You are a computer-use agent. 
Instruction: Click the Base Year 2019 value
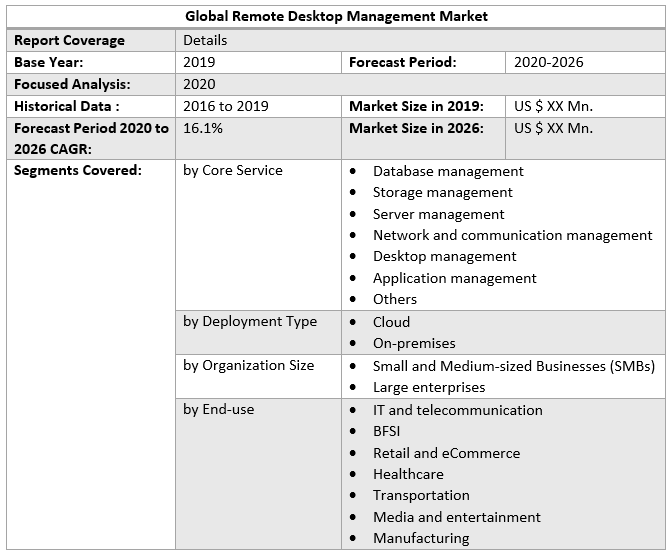tap(200, 62)
